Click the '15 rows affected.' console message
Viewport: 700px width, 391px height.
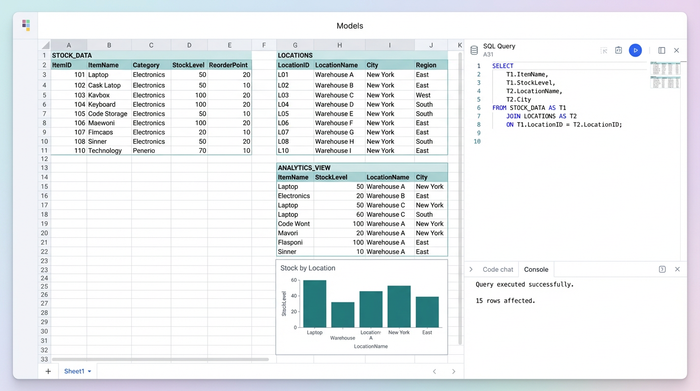point(505,301)
